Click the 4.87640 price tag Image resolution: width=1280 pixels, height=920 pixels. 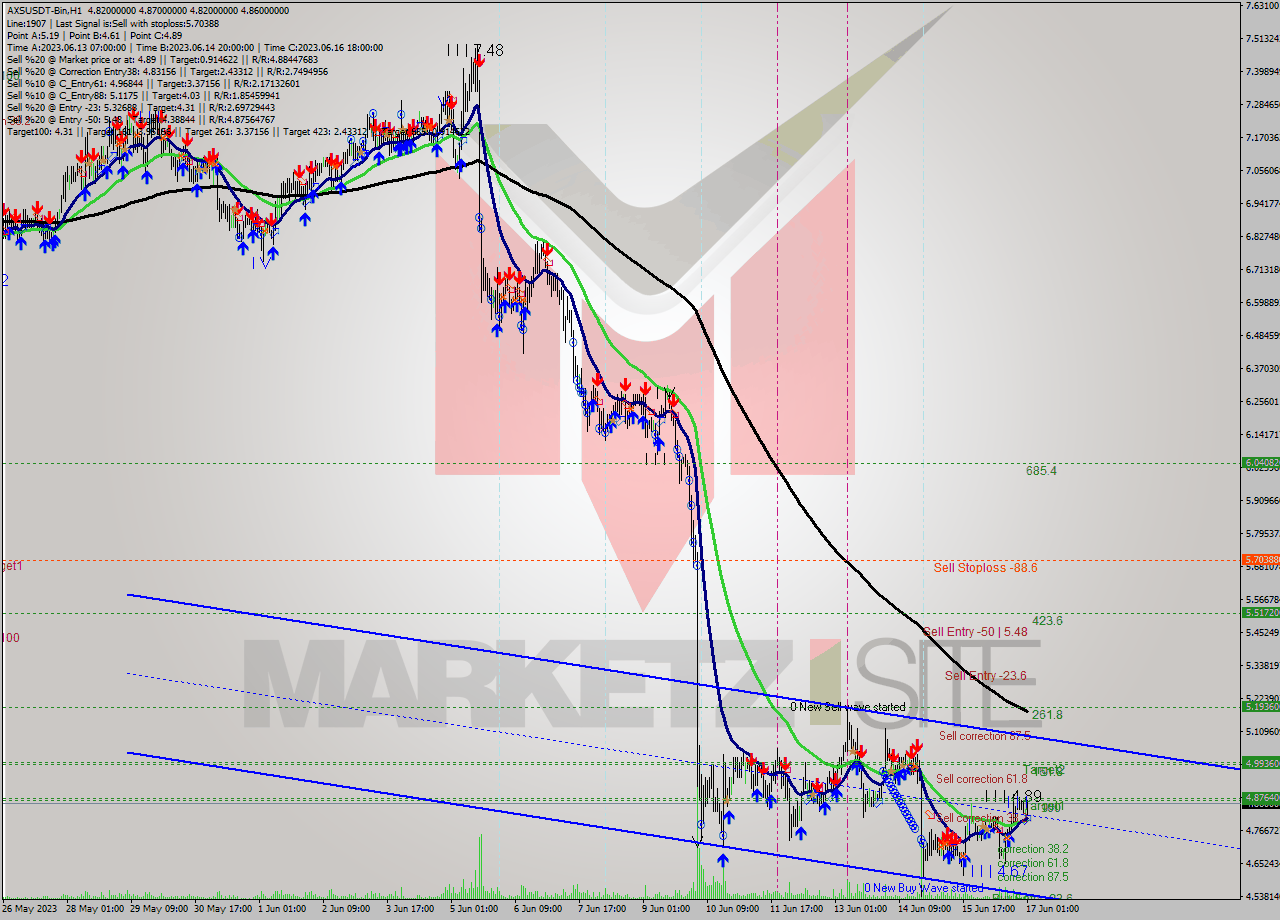click(1259, 797)
